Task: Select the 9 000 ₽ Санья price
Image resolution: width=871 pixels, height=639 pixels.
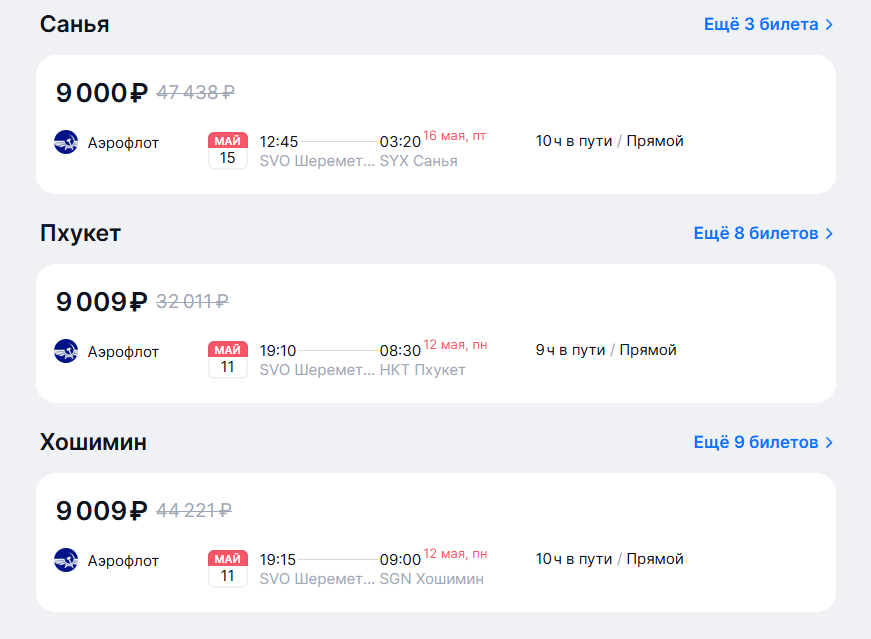Action: point(102,93)
